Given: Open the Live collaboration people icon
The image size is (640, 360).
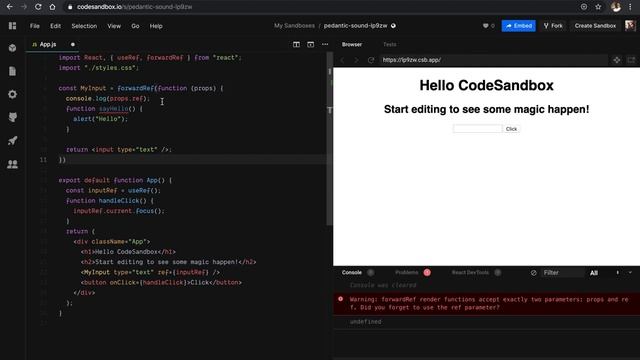Looking at the screenshot, I should tap(13, 164).
